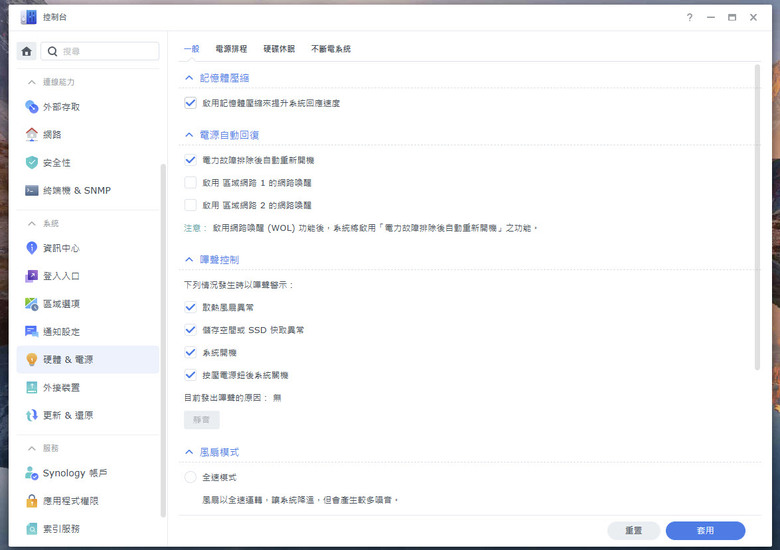Viewport: 780px width, 550px height.
Task: Collapse the 電源自動回復 section
Action: pos(189,135)
